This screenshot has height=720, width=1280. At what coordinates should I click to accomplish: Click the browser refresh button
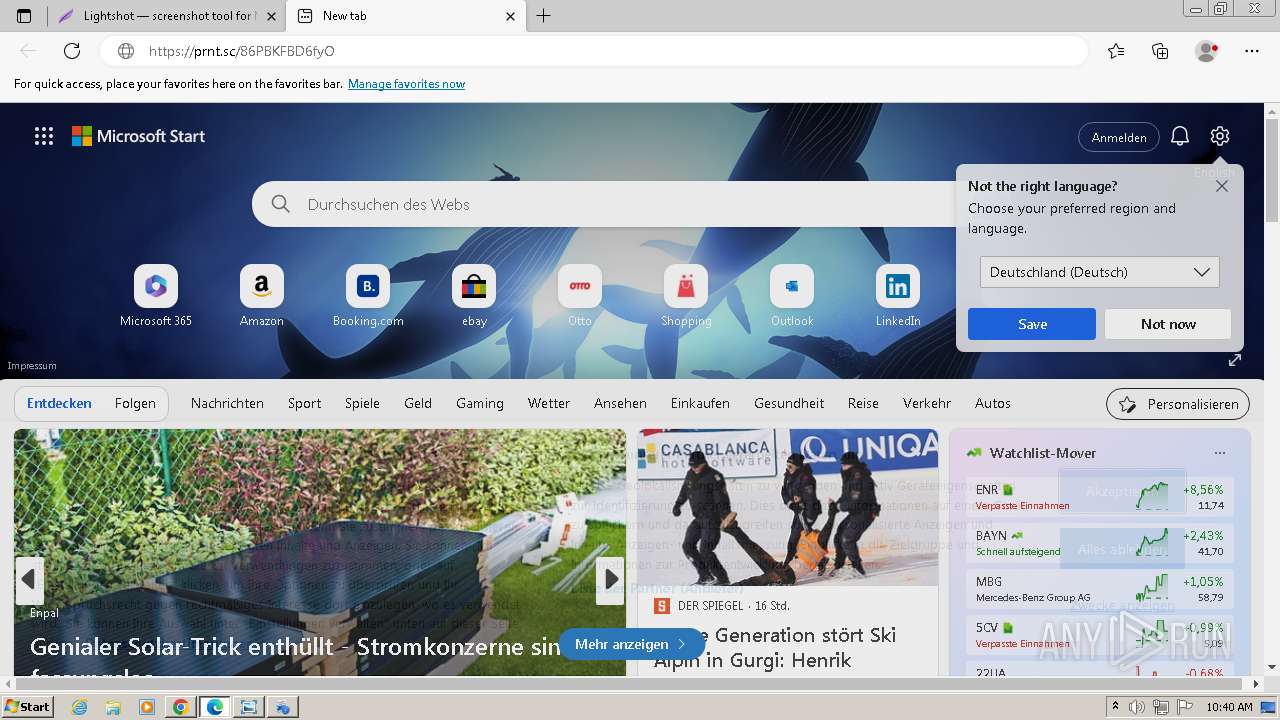(x=72, y=51)
